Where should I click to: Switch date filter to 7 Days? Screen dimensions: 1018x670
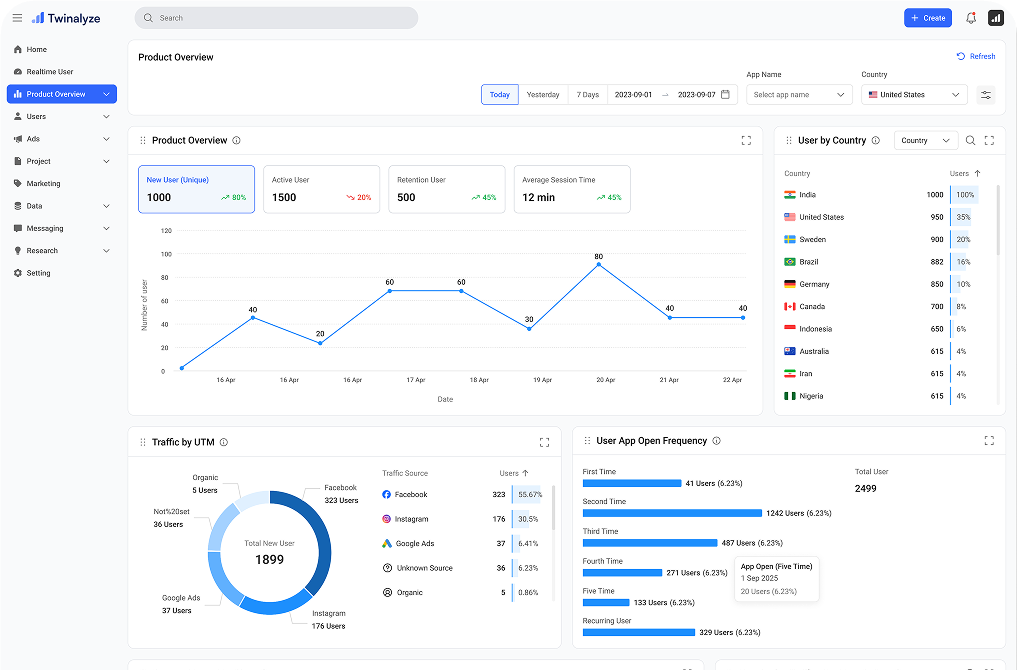point(588,95)
